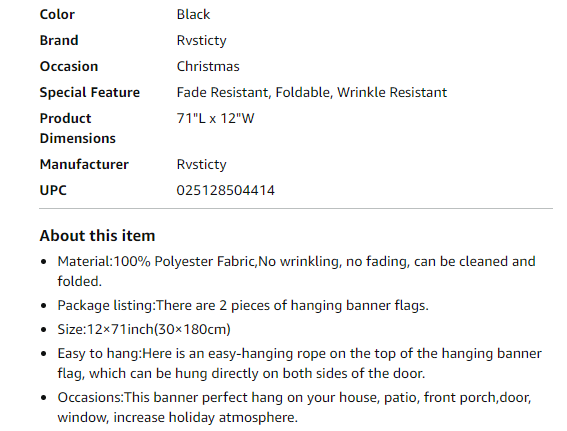This screenshot has width=567, height=431.
Task: Click the Rvsticty brand value
Action: click(x=201, y=40)
